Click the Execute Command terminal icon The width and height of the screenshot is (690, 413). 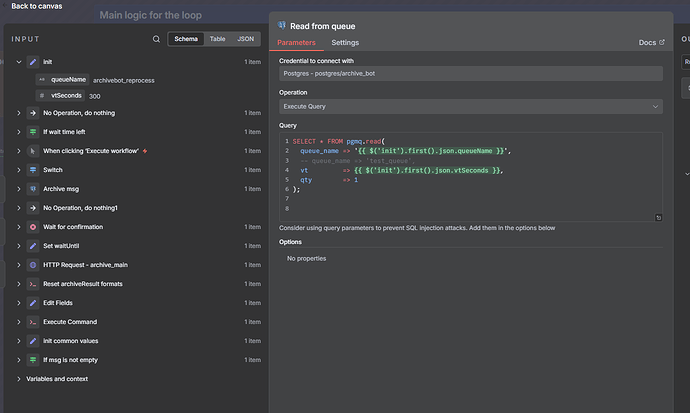(33, 322)
